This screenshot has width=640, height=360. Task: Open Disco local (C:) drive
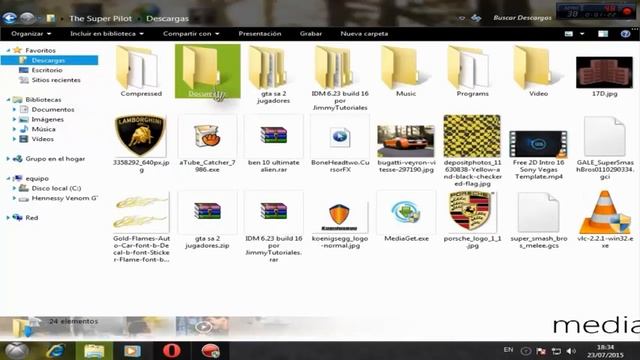tap(56, 188)
